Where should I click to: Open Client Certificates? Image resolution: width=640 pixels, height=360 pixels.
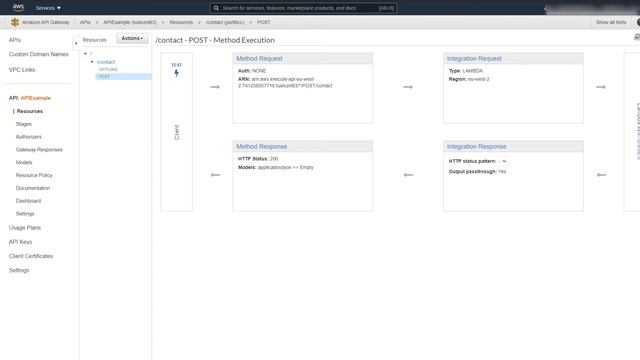pyautogui.click(x=31, y=256)
